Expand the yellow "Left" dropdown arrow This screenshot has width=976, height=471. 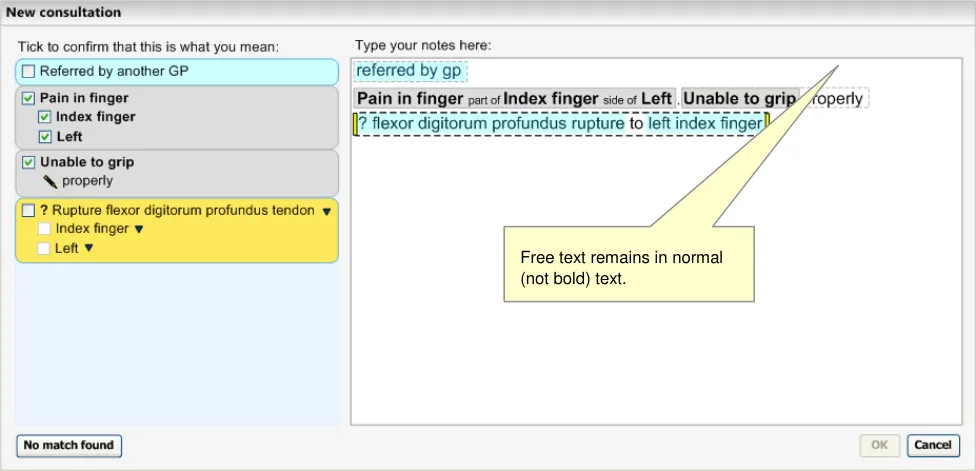tap(89, 249)
